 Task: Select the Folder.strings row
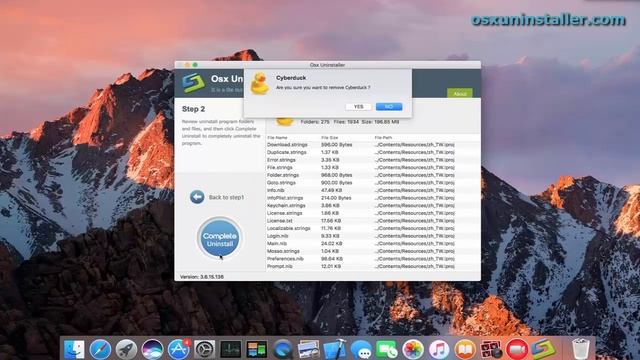pyautogui.click(x=373, y=175)
